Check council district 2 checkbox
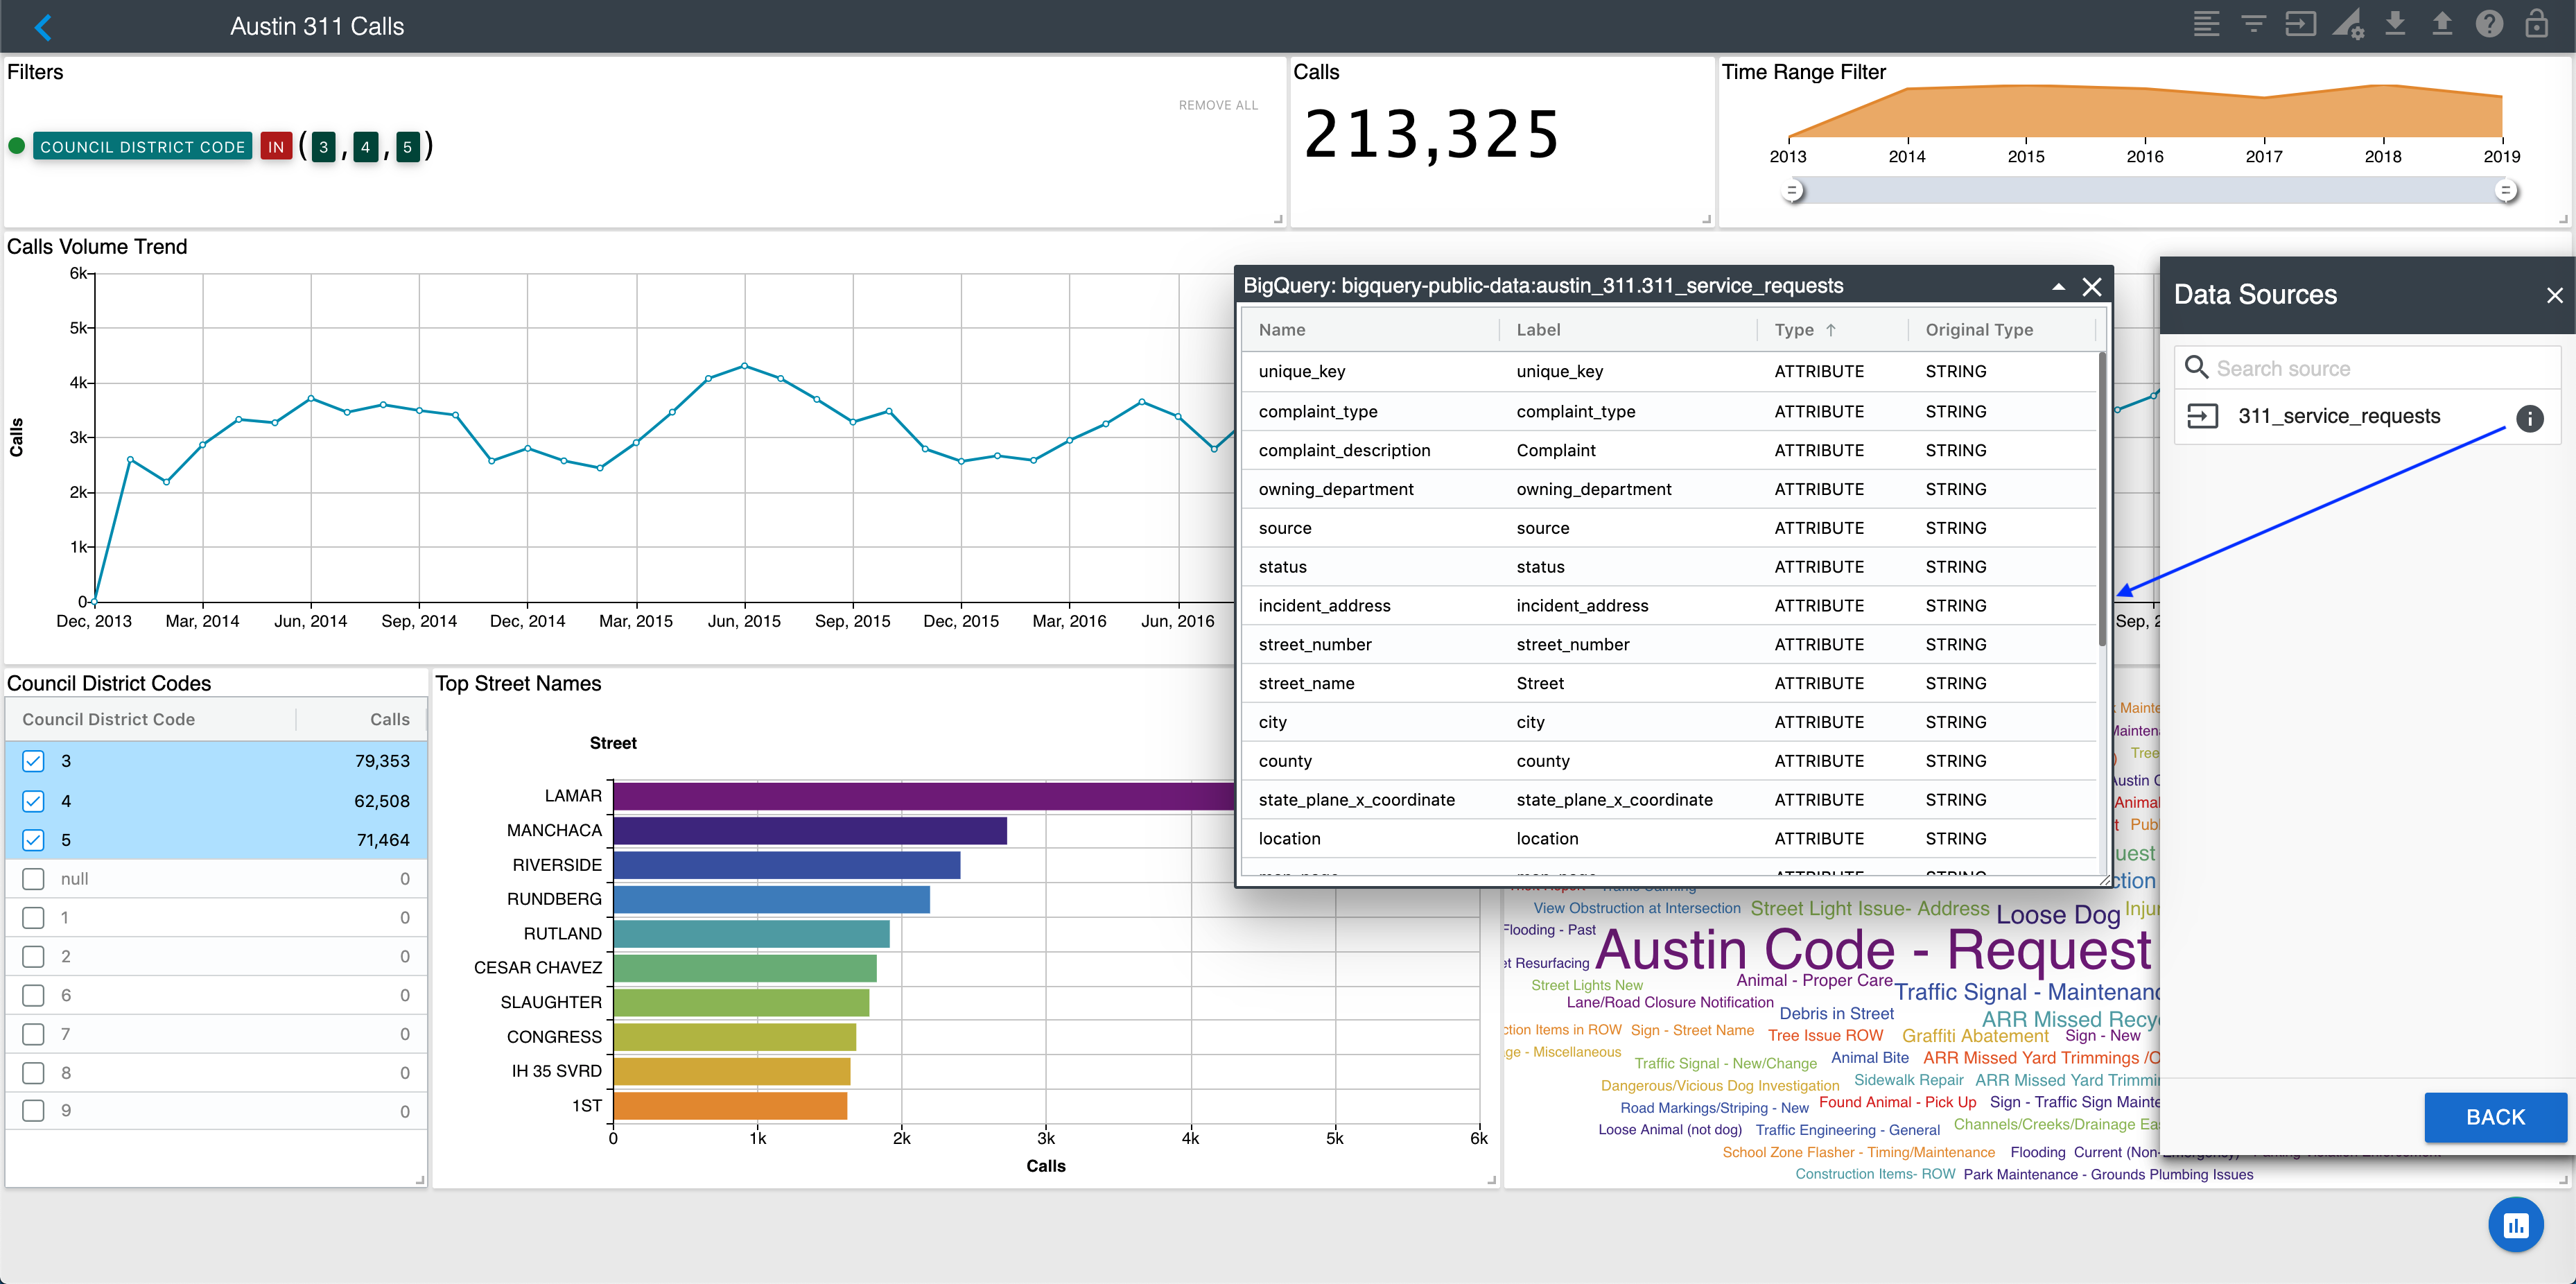The height and width of the screenshot is (1284, 2576). (33, 957)
